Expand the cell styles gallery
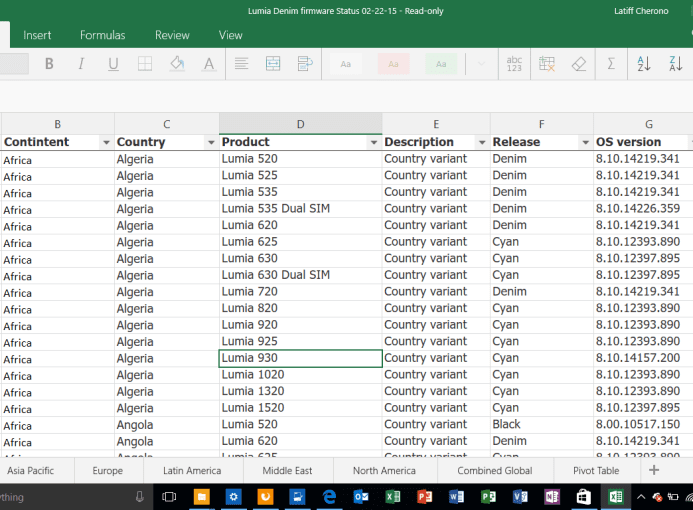The width and height of the screenshot is (693, 510). (x=482, y=64)
